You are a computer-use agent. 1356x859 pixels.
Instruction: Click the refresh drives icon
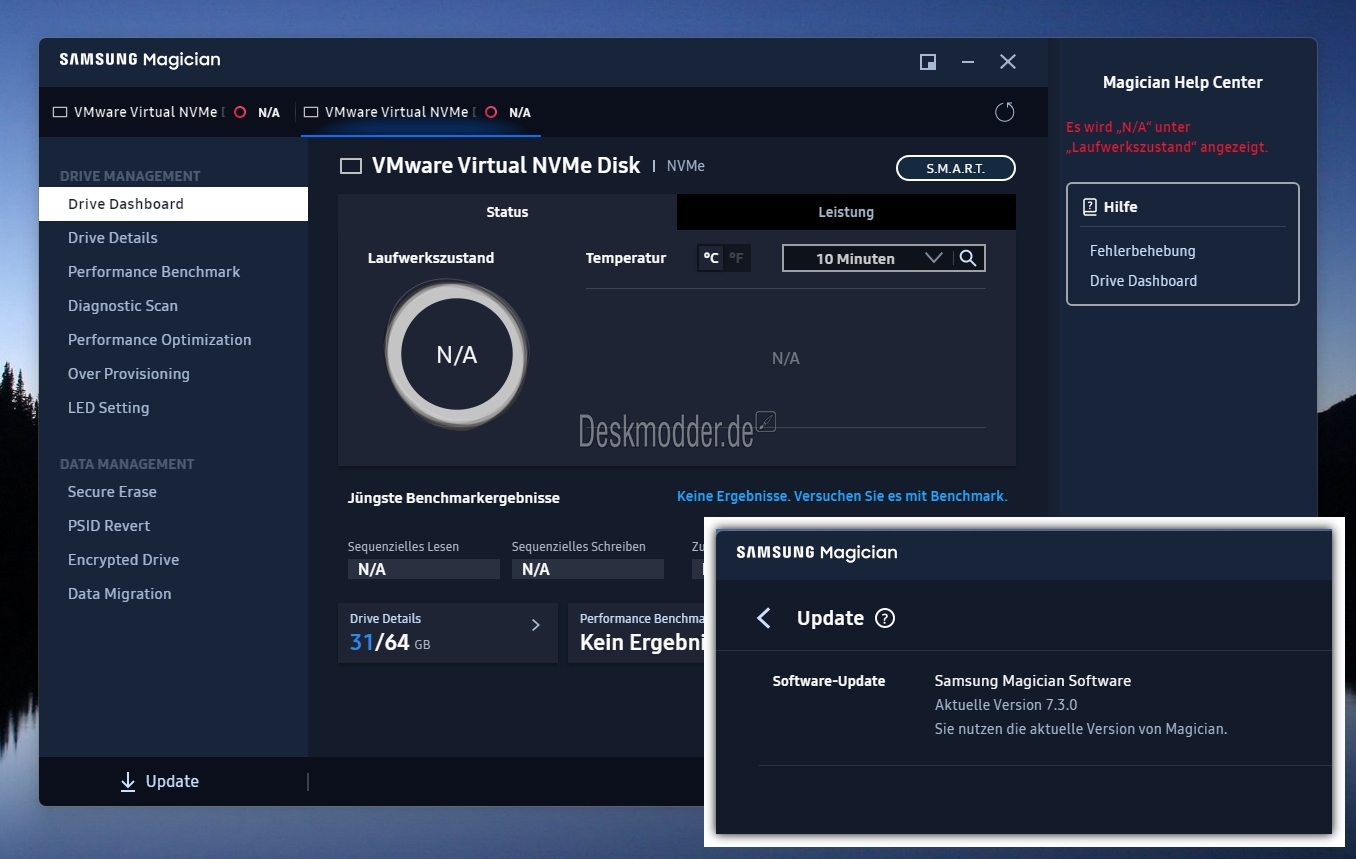click(1005, 112)
